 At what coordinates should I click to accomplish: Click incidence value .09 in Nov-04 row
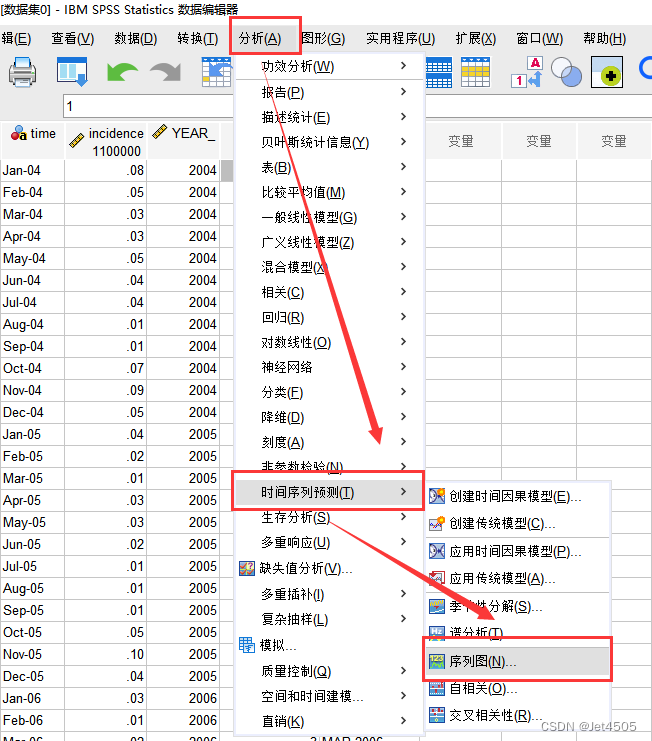(105, 390)
